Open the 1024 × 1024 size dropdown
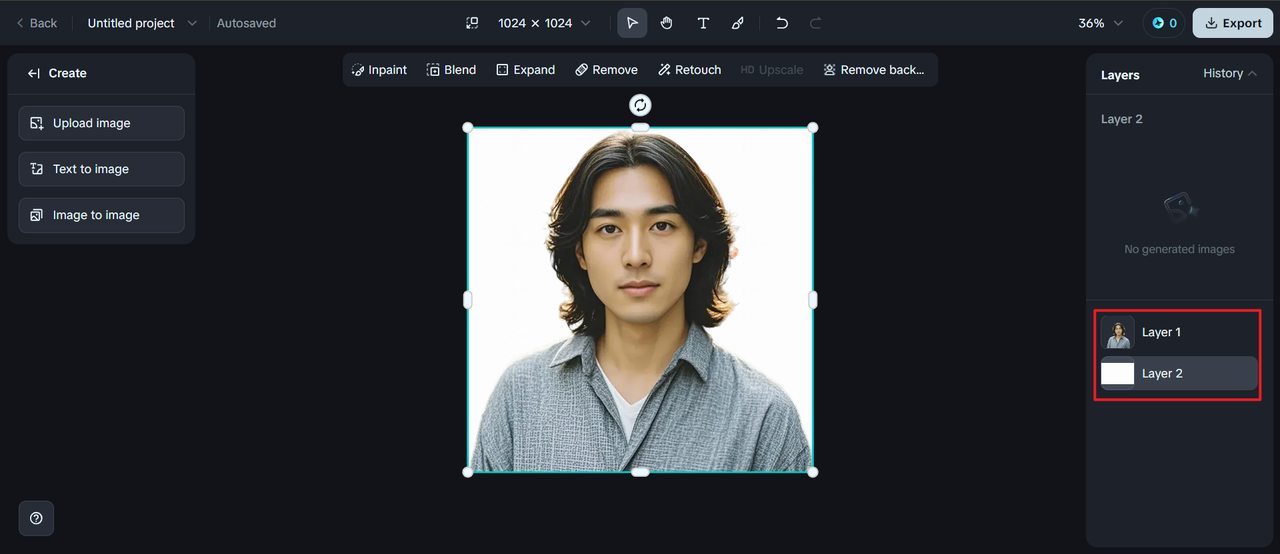 point(544,23)
